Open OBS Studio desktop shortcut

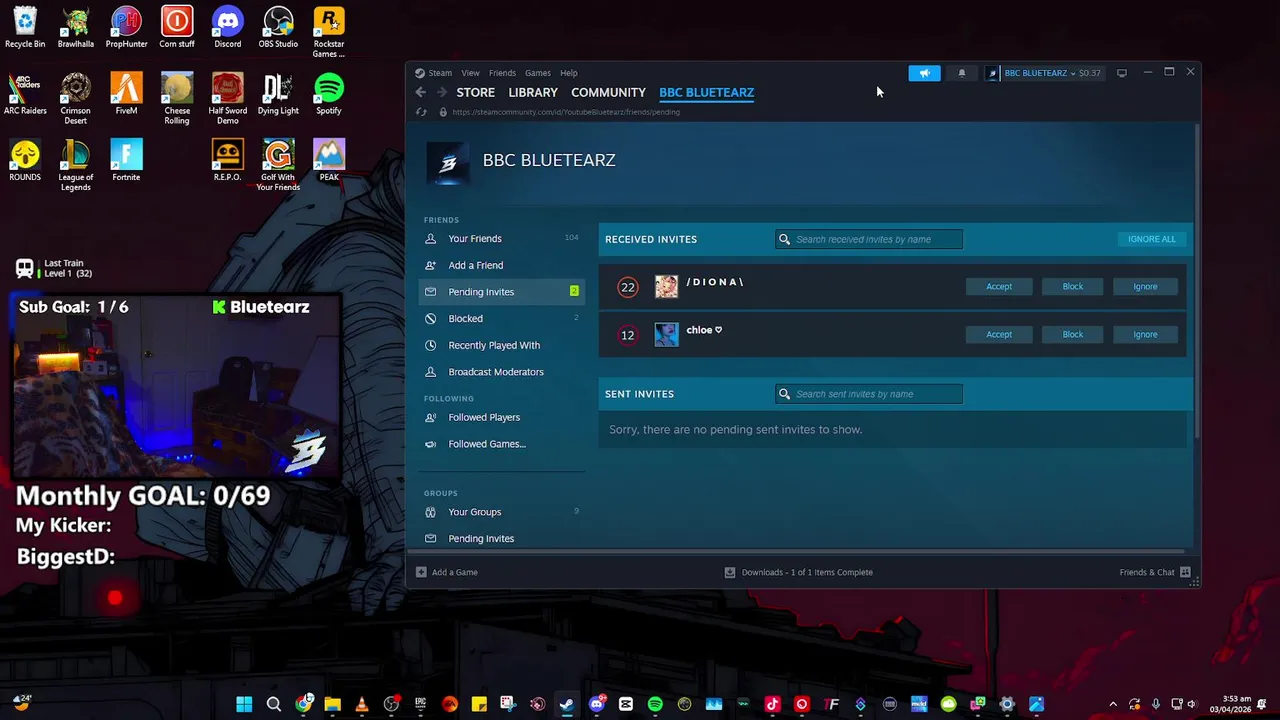click(x=278, y=28)
